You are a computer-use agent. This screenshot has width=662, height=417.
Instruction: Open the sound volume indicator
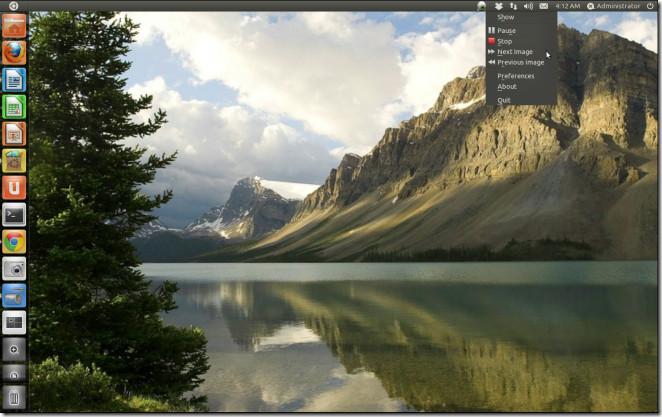tap(528, 6)
